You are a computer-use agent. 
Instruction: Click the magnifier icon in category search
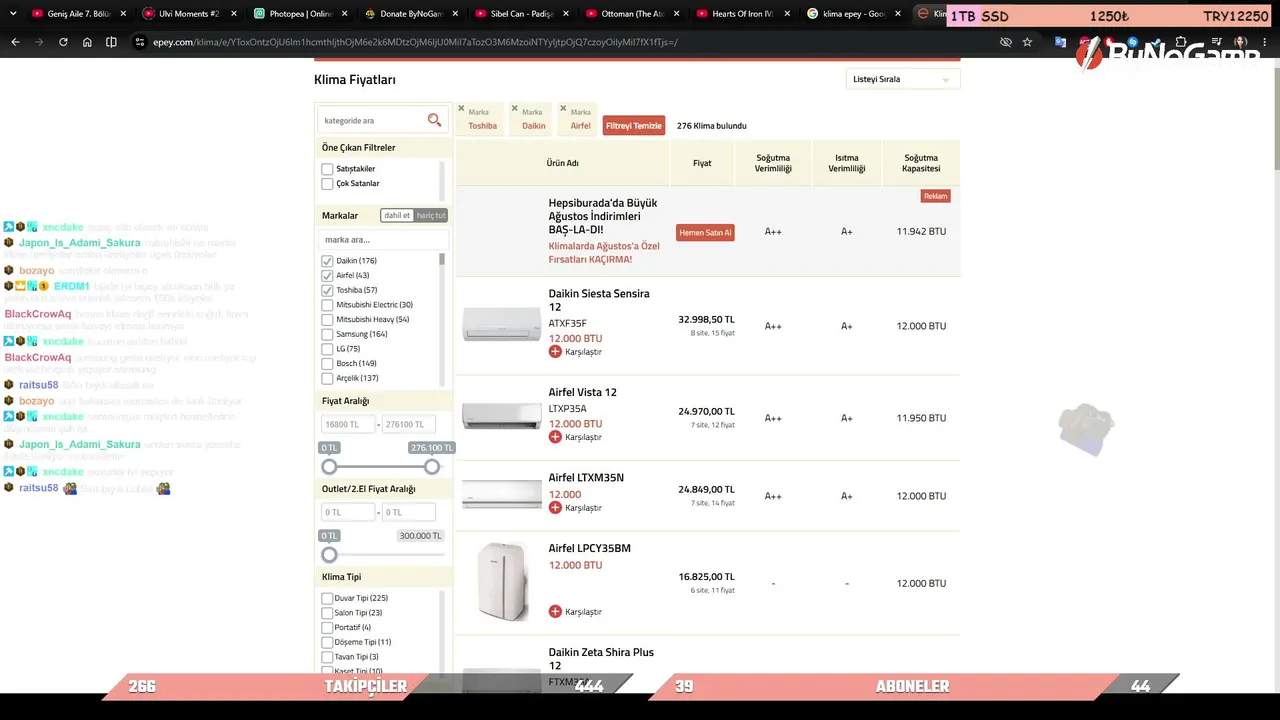tap(434, 120)
